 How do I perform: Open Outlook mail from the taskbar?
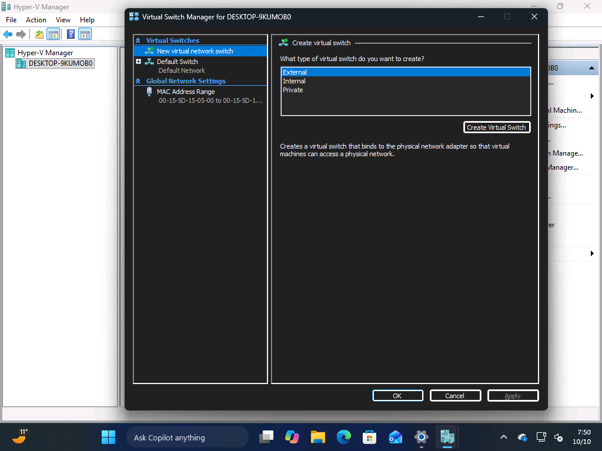pyautogui.click(x=395, y=437)
